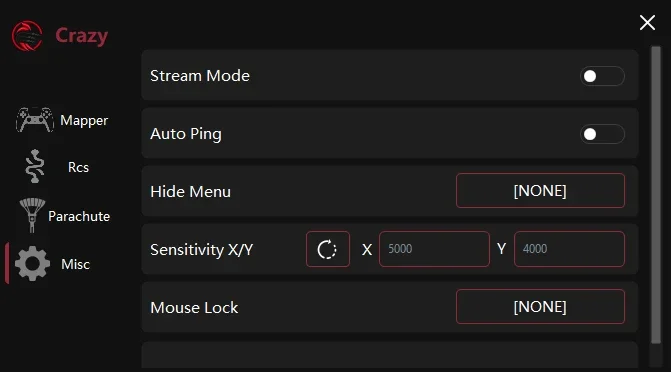Turn on the Auto Ping switch
The width and height of the screenshot is (671, 372).
(x=602, y=134)
